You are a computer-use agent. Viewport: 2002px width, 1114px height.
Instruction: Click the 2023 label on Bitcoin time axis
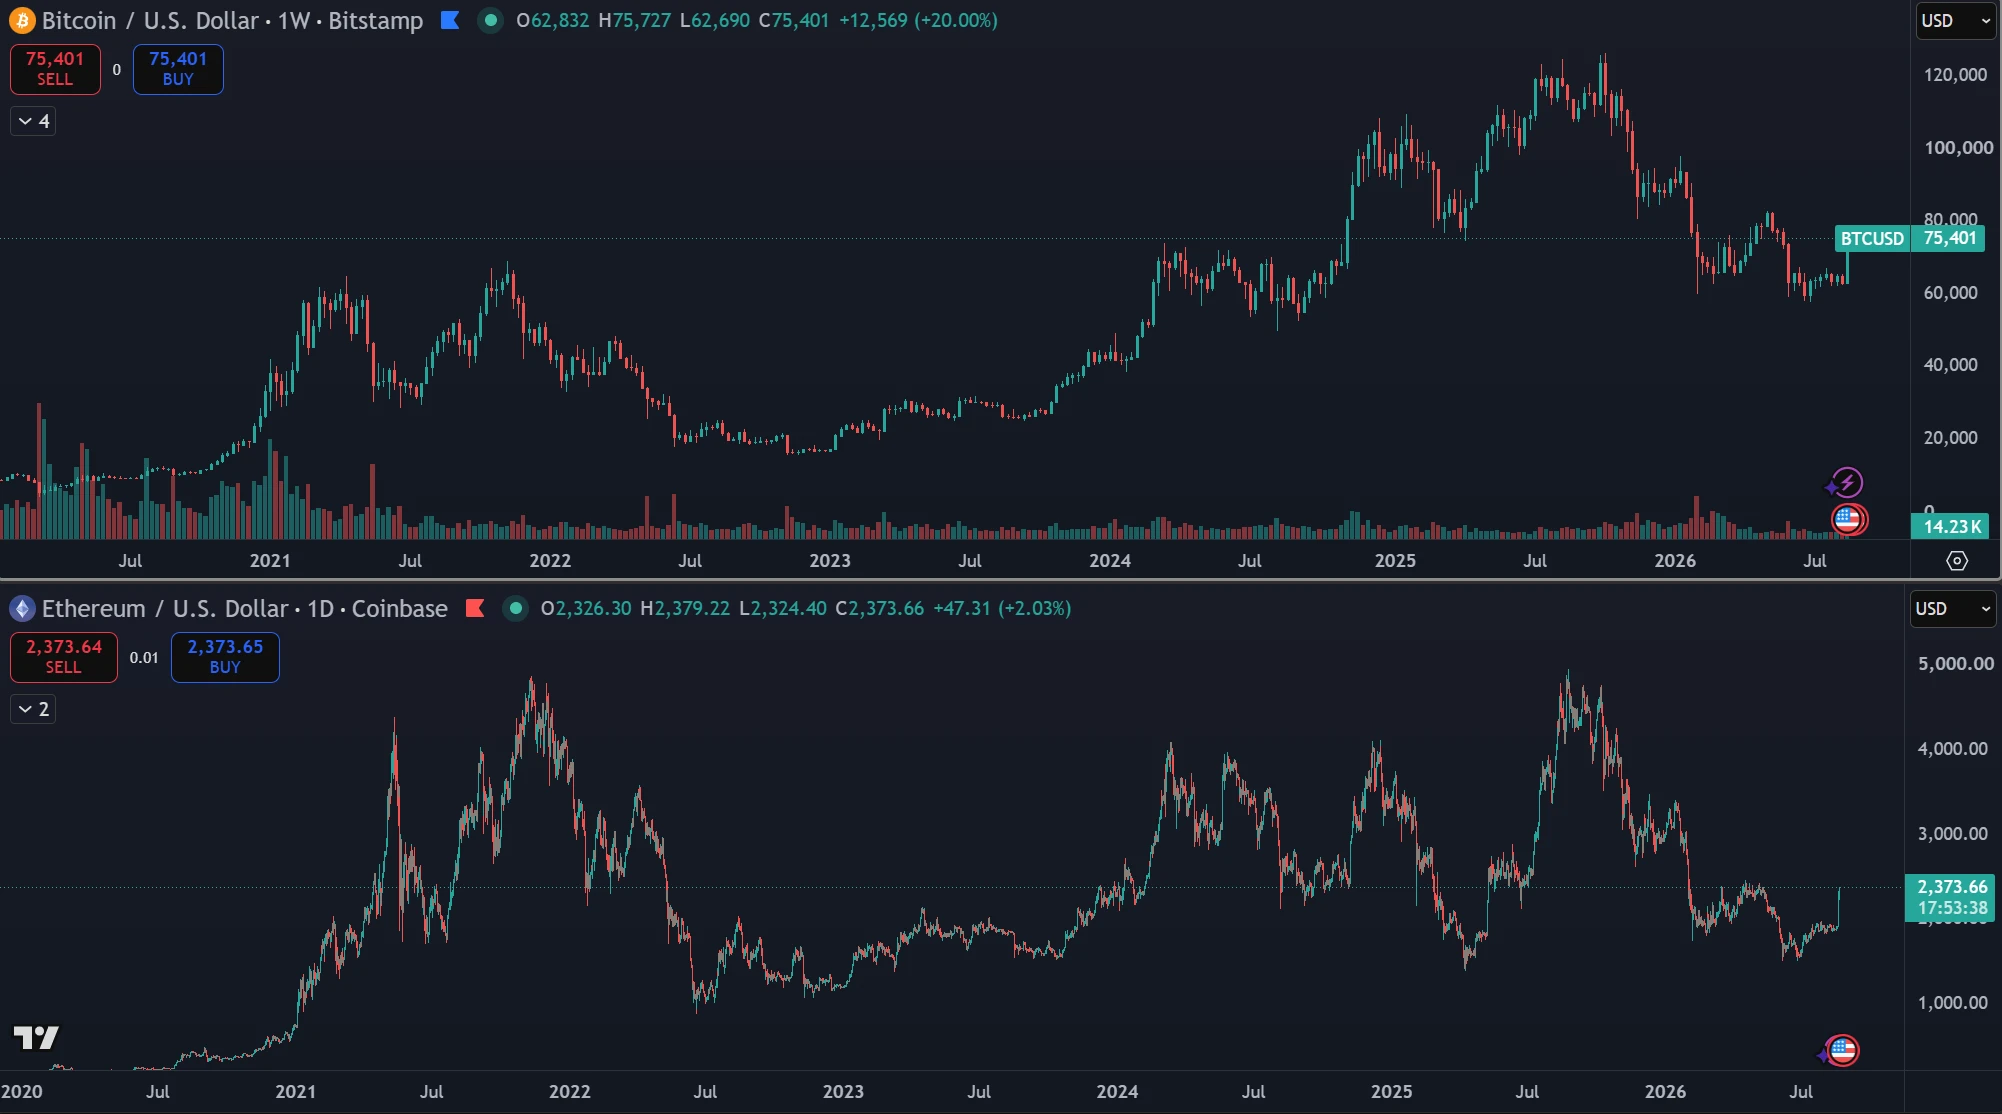point(830,561)
